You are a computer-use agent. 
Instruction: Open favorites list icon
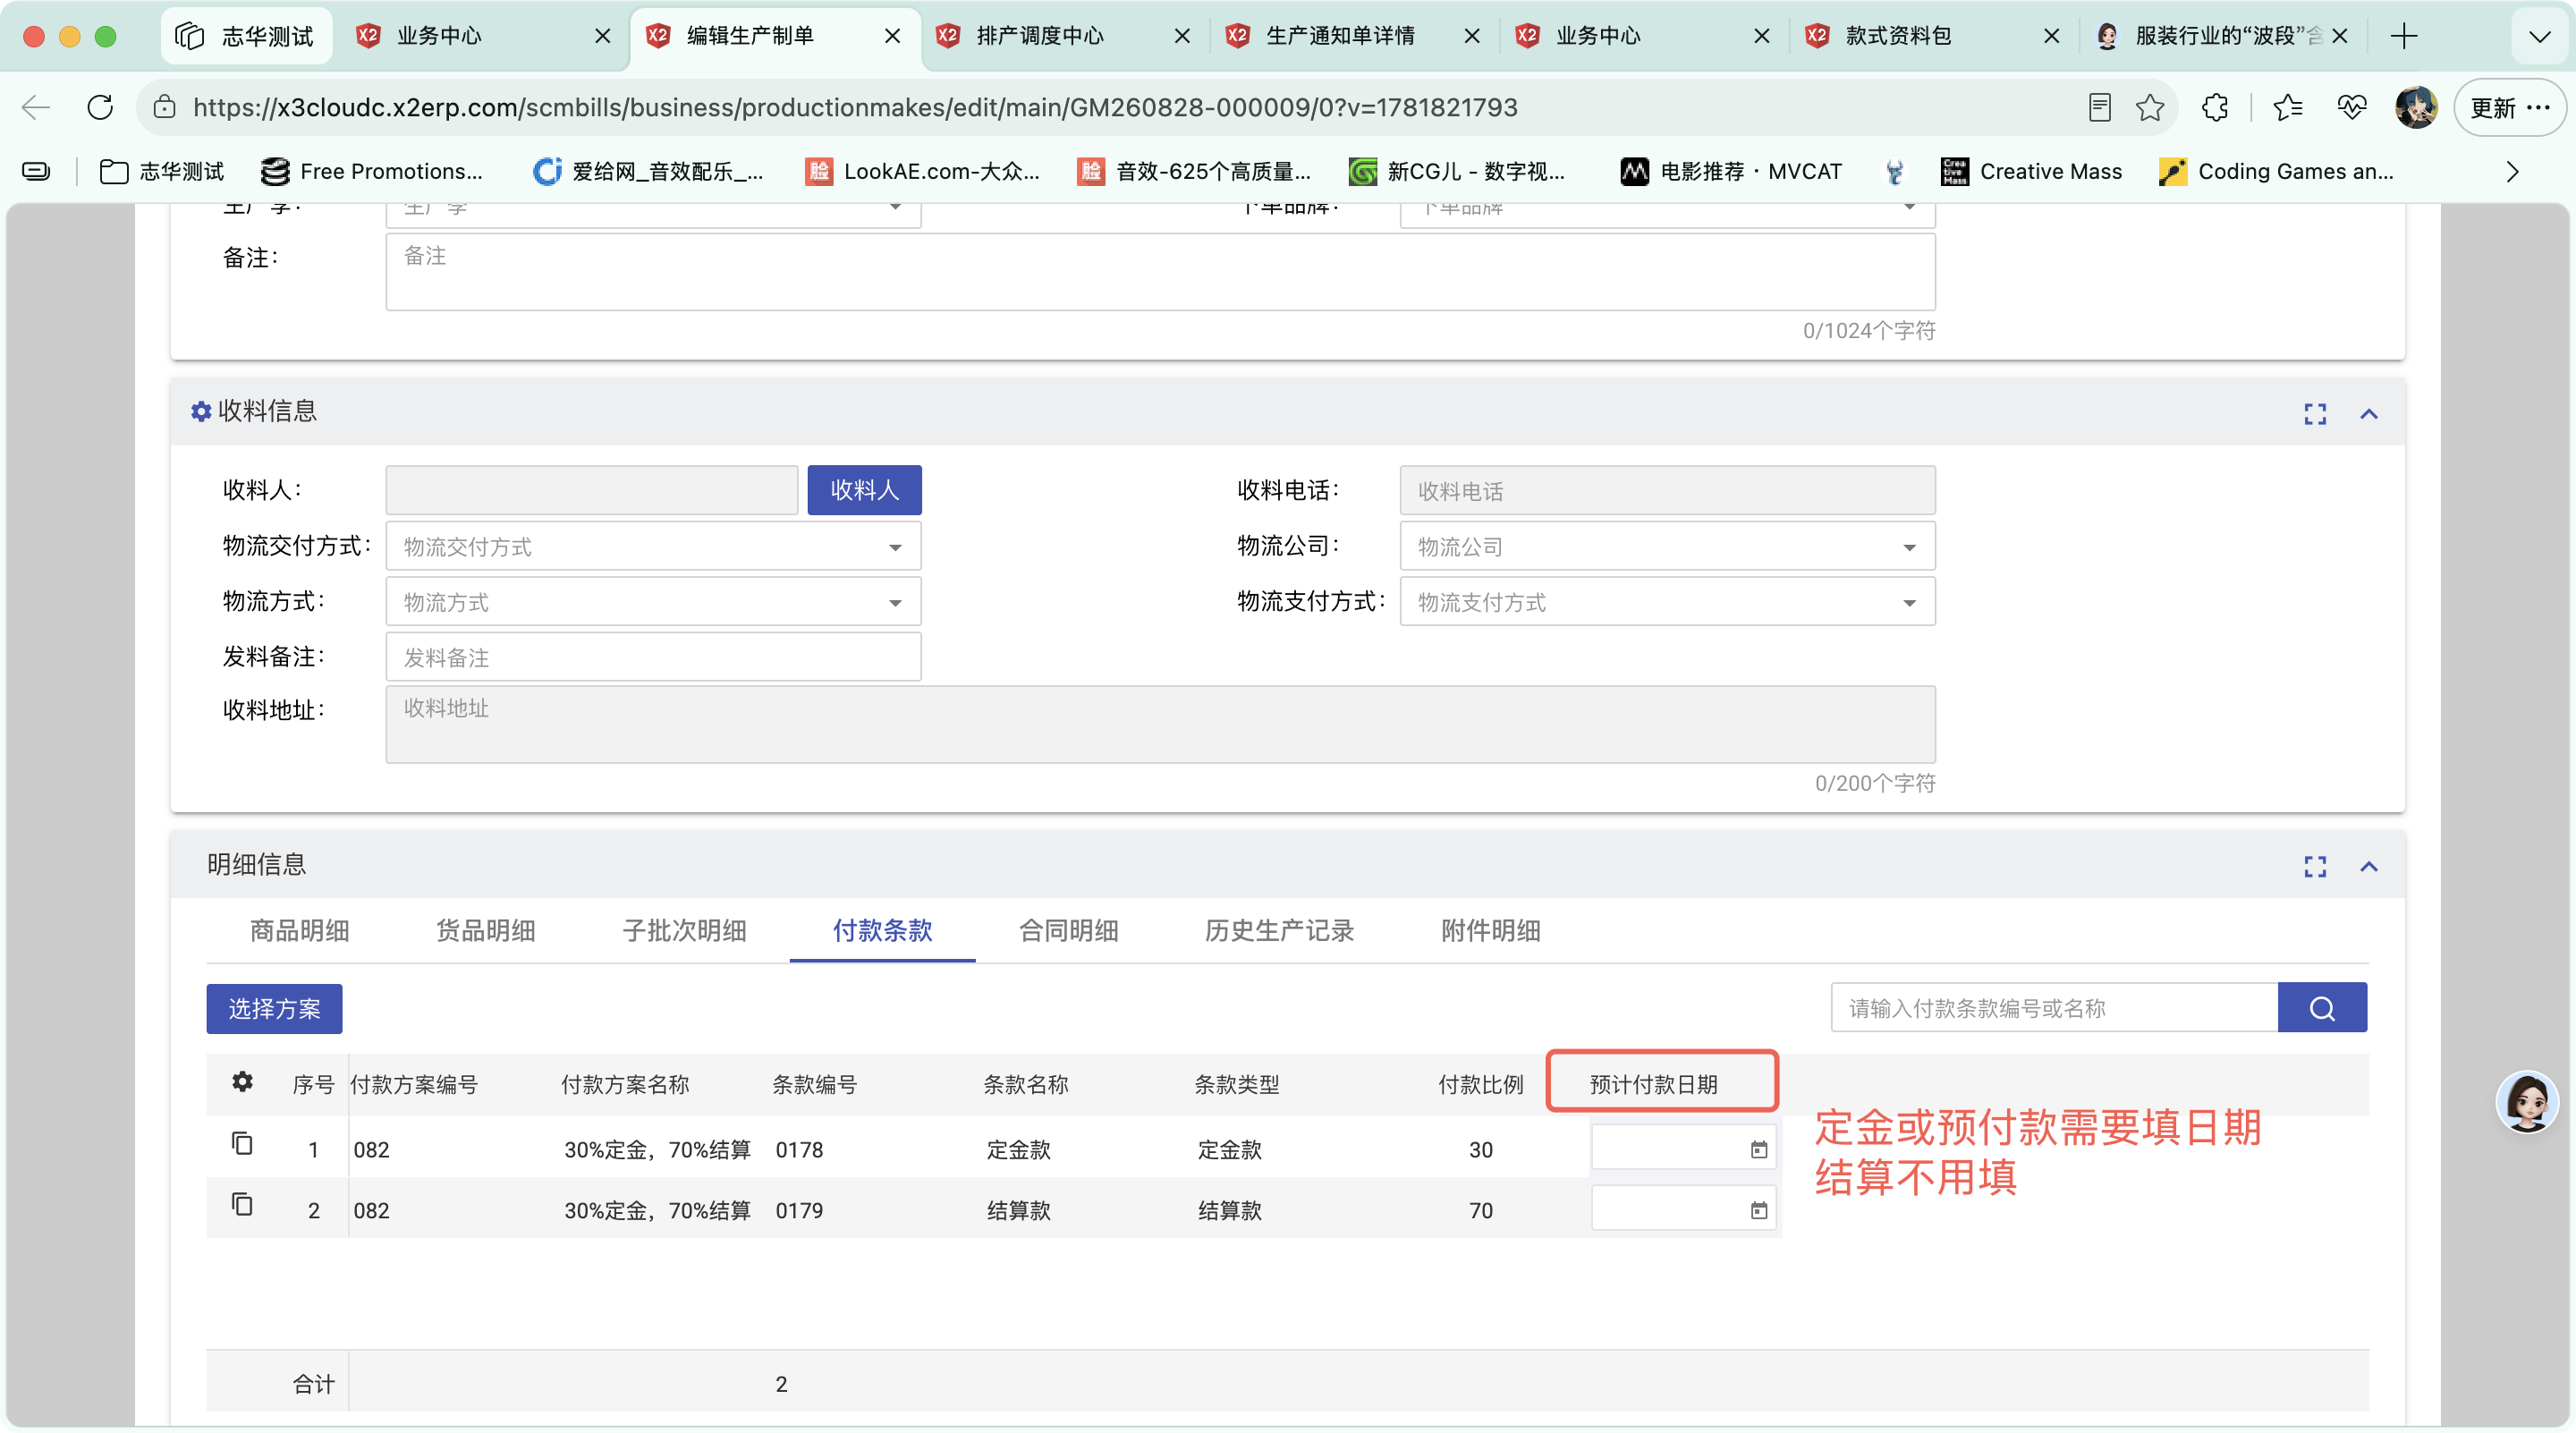point(2288,107)
